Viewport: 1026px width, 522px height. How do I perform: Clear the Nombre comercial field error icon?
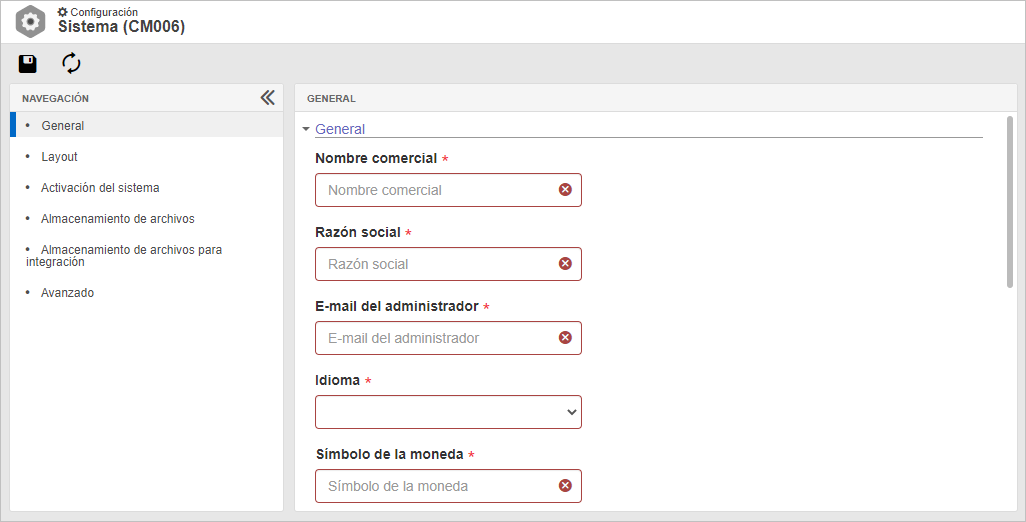pos(565,190)
